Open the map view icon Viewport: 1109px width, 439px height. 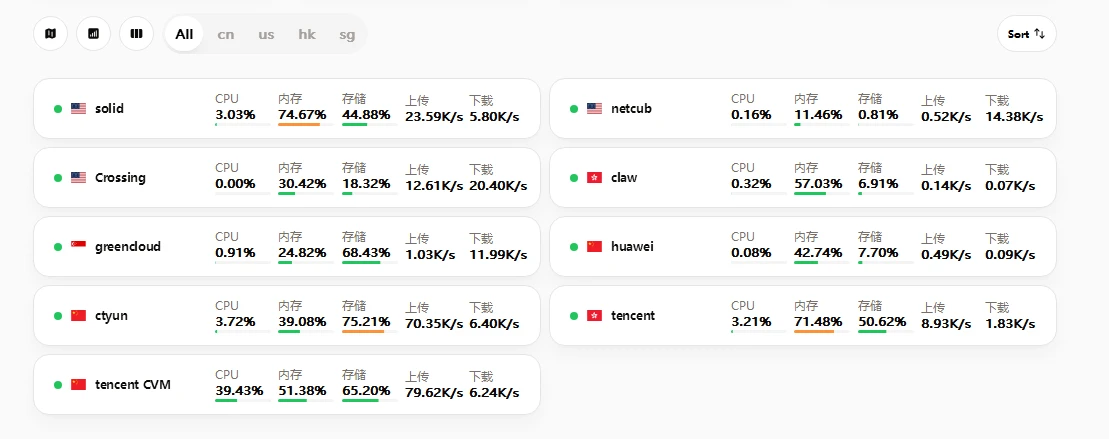pyautogui.click(x=50, y=34)
